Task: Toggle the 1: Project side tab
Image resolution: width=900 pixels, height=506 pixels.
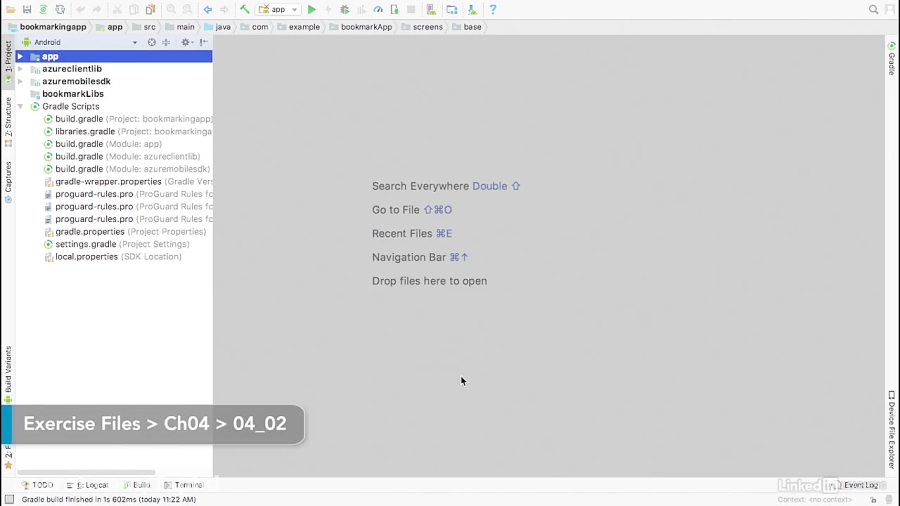Action: tap(8, 62)
